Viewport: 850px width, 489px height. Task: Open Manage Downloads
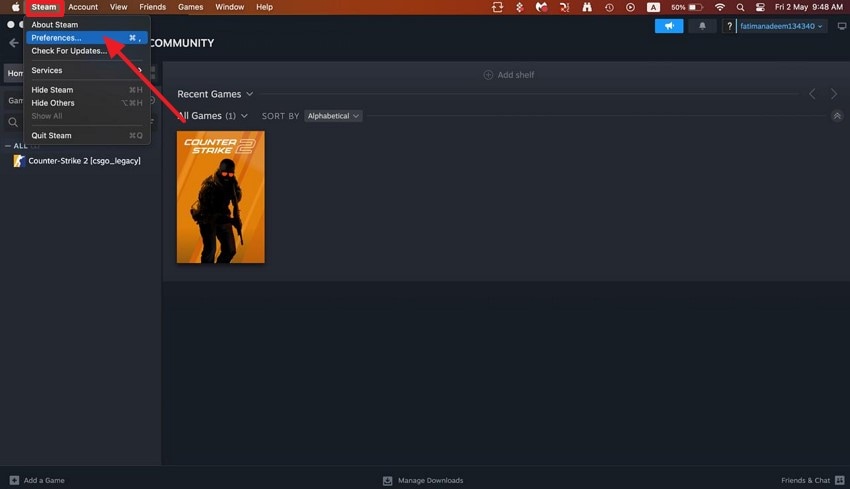point(423,480)
